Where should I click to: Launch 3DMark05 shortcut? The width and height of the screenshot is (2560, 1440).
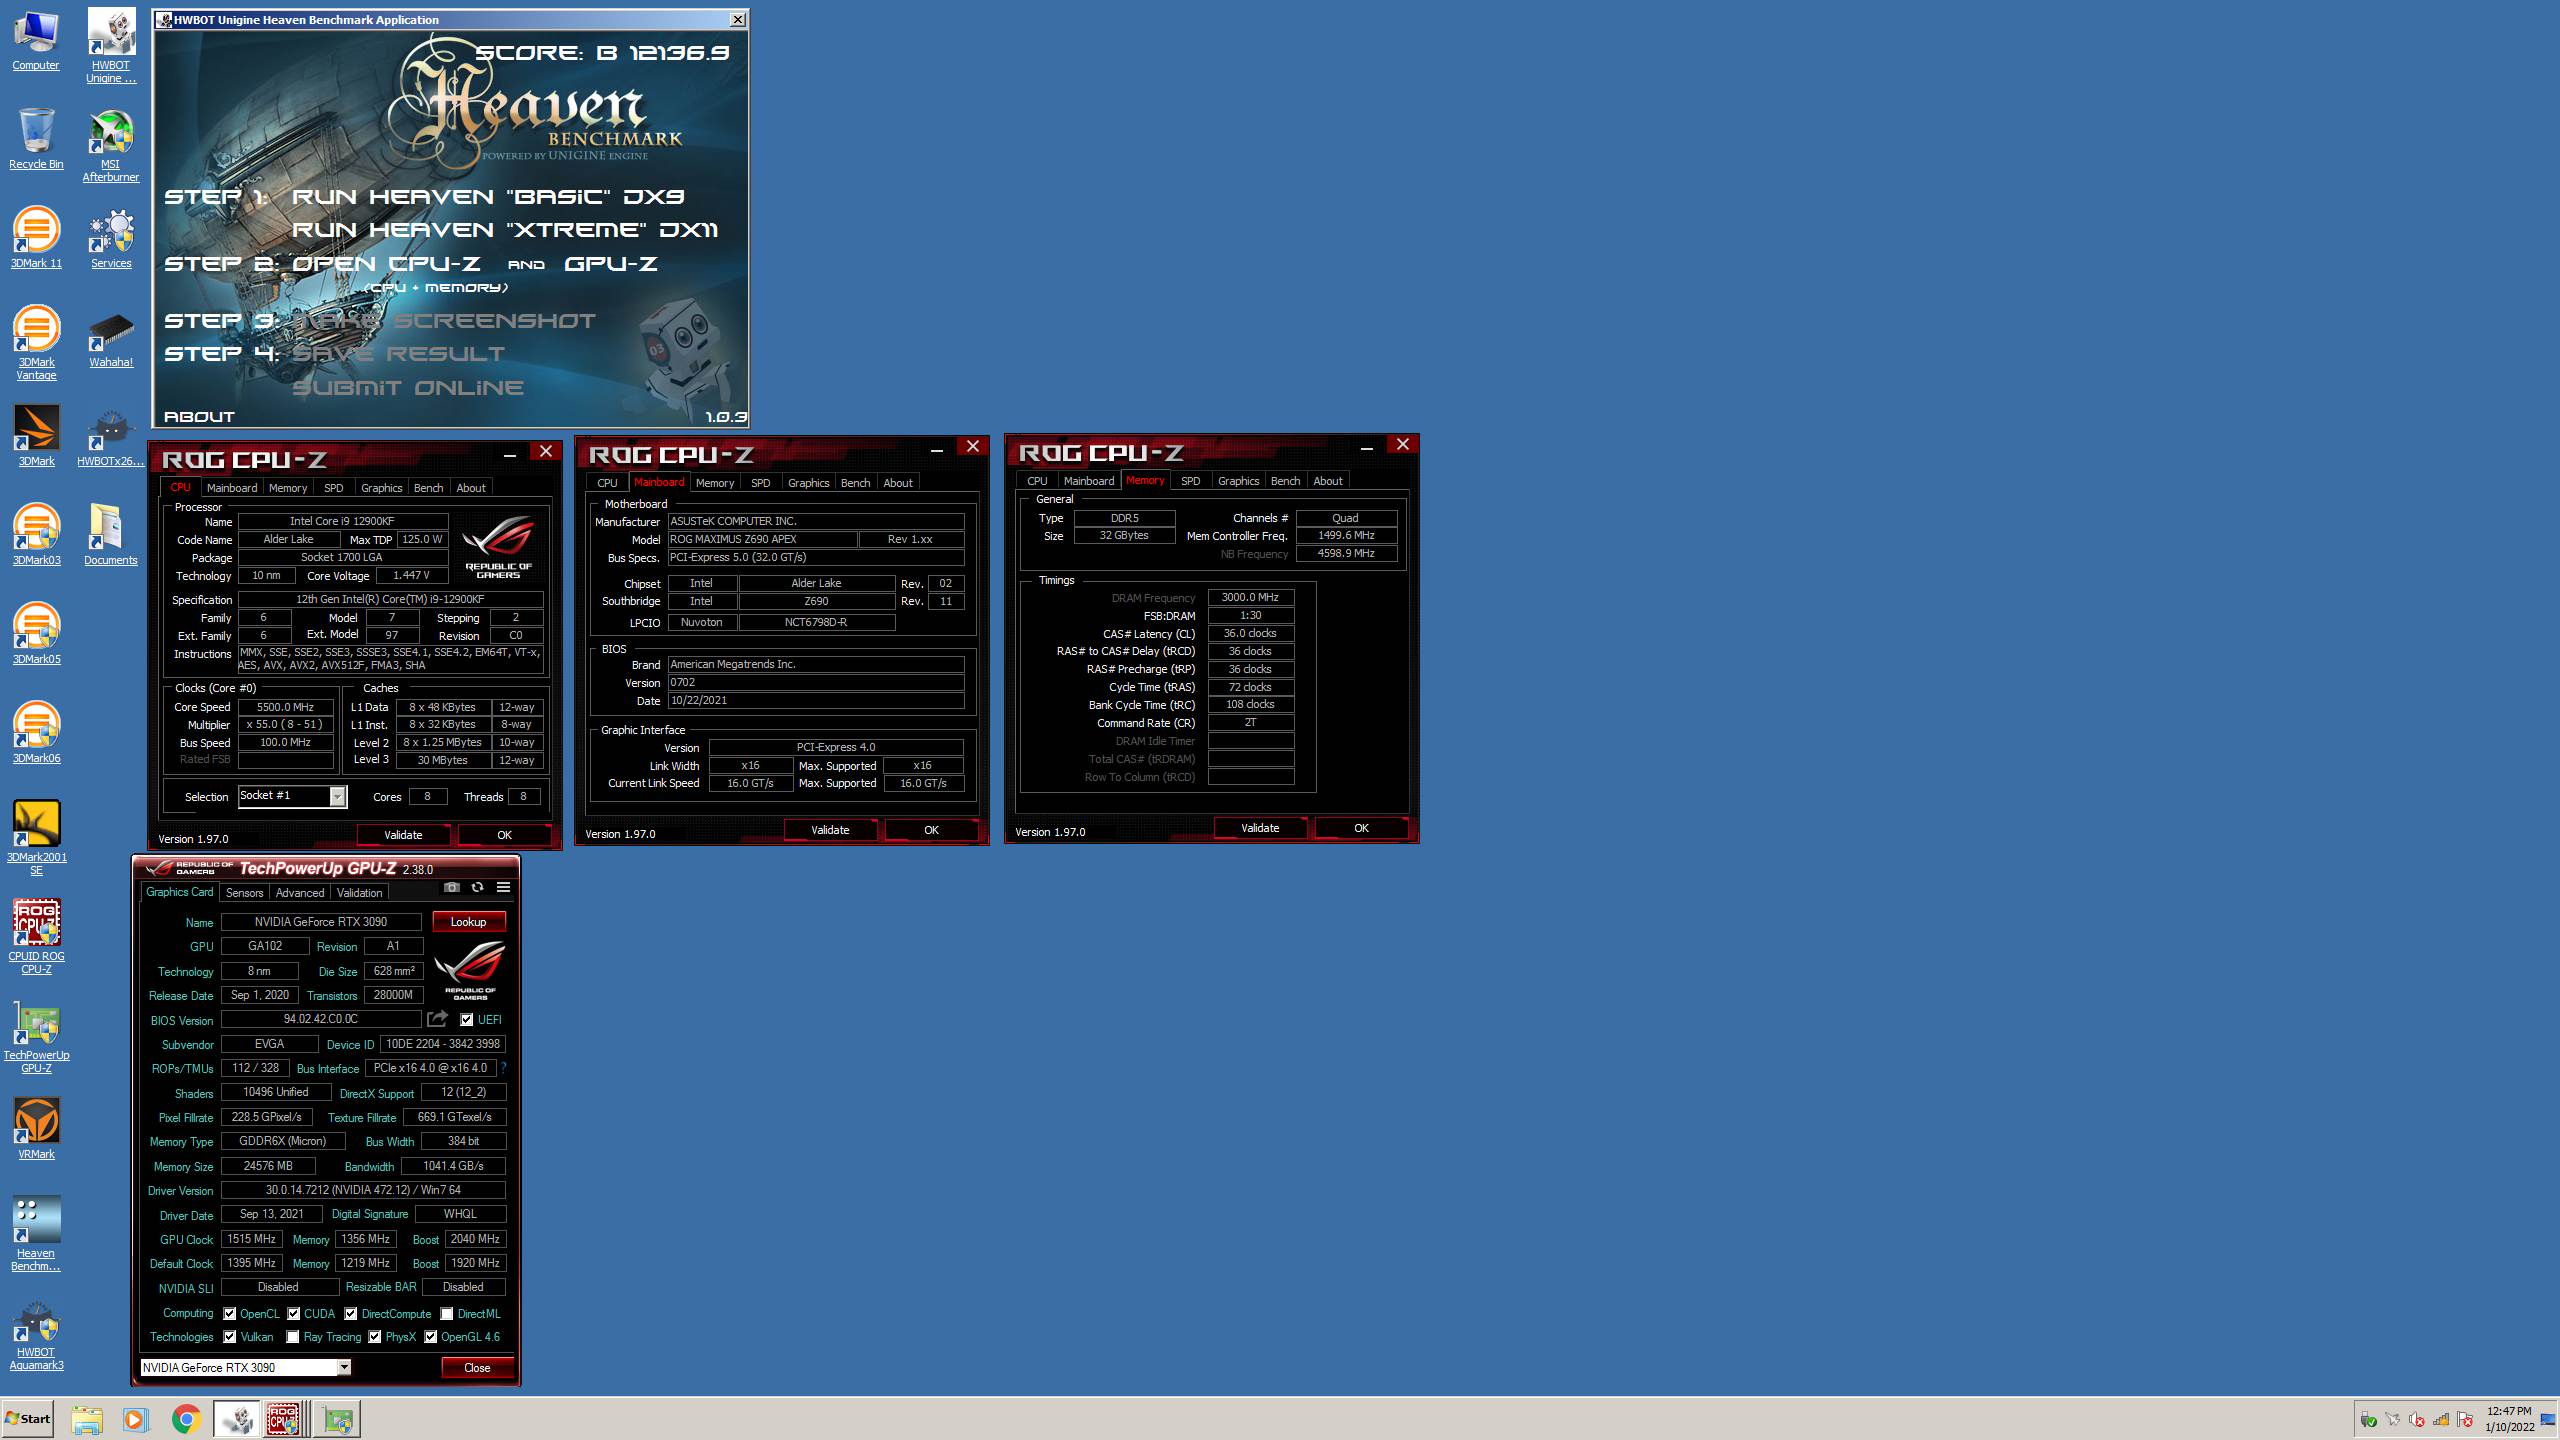pos(36,634)
